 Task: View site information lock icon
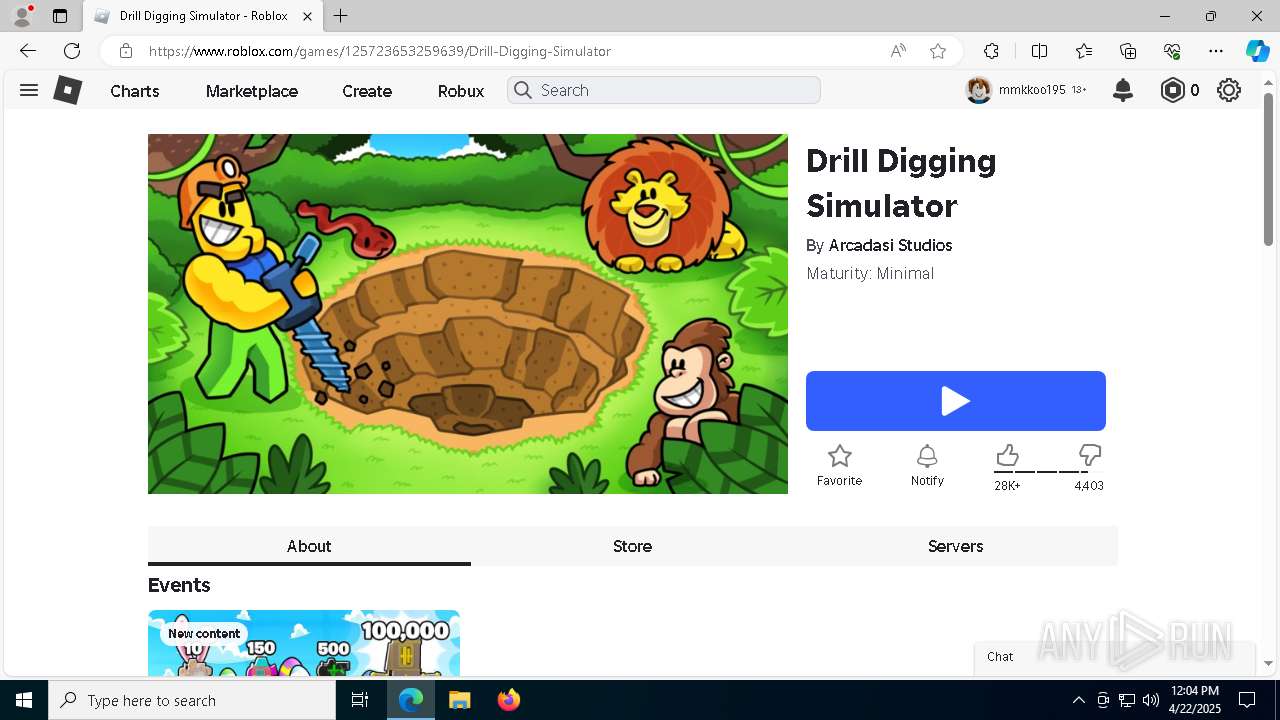tap(125, 51)
